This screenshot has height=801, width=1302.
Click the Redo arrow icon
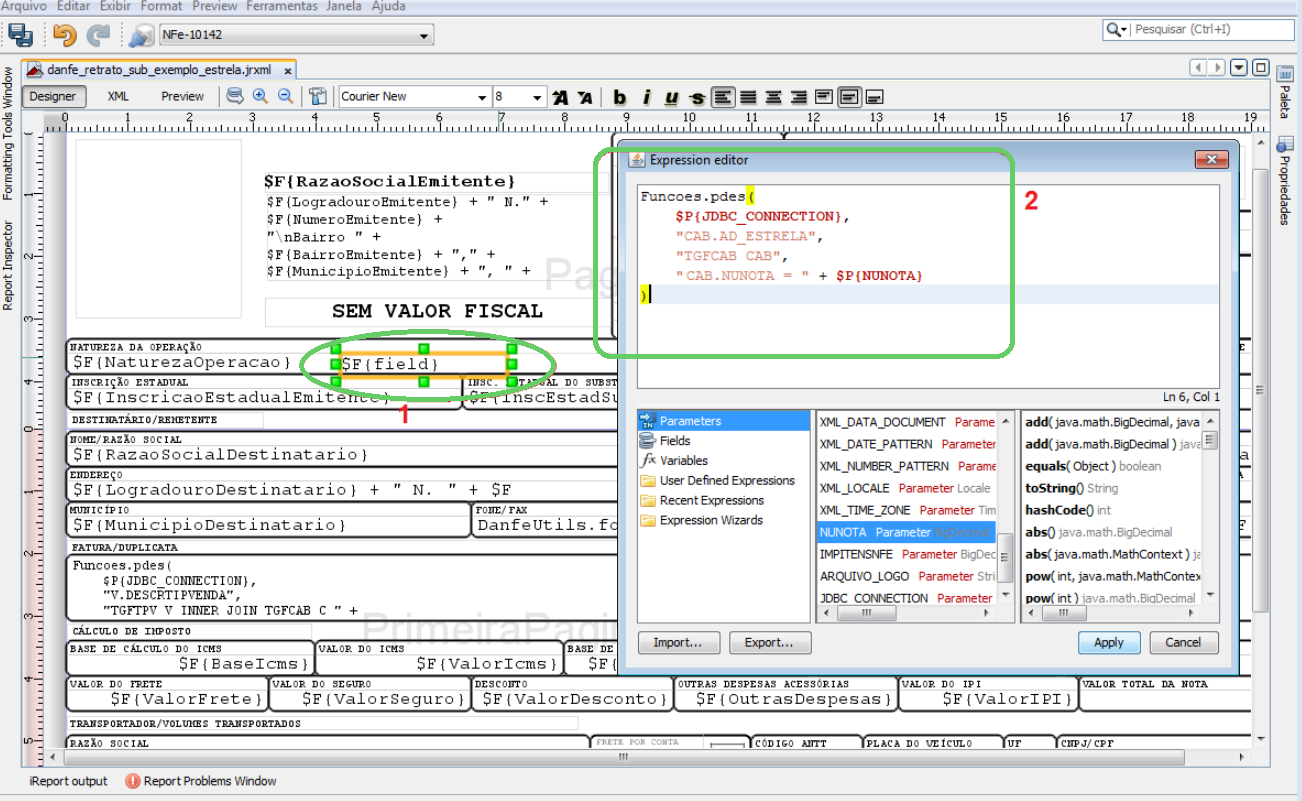tap(98, 35)
